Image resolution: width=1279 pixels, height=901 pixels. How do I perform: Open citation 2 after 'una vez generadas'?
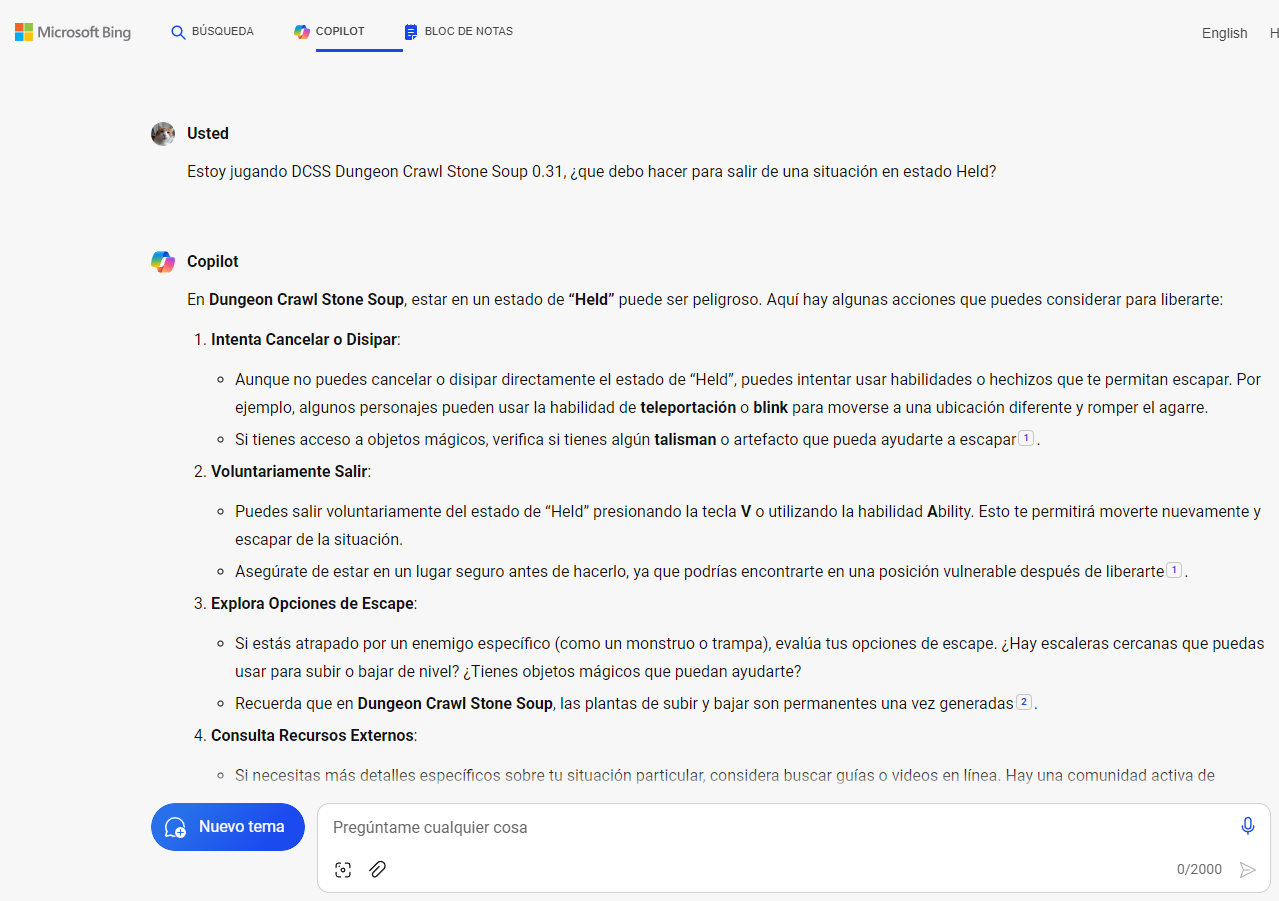coord(1023,702)
